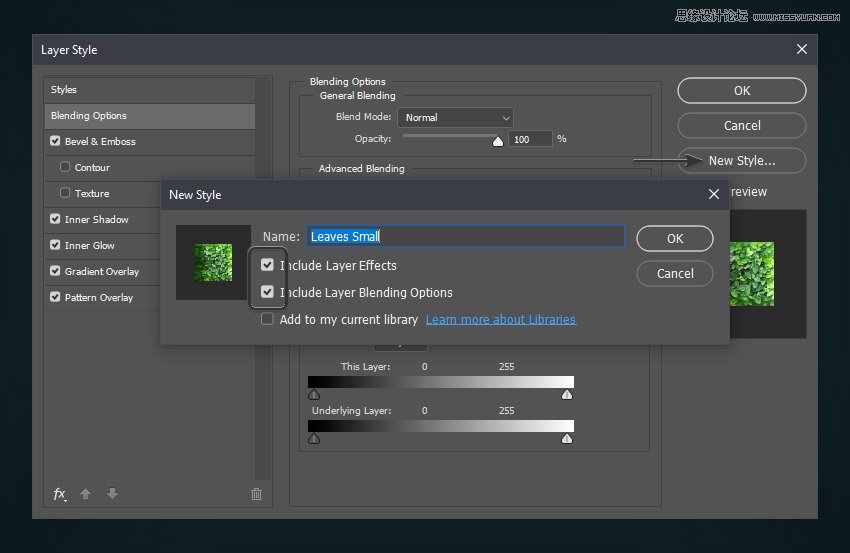Close the New Style dialog
Viewport: 850px width, 553px height.
[x=713, y=194]
